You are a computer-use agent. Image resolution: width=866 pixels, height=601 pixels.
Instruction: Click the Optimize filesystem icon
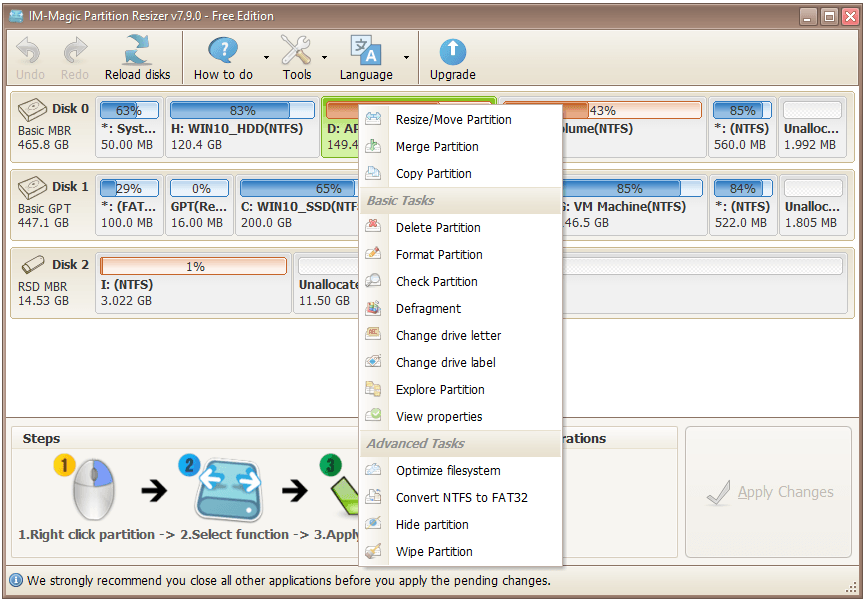tap(373, 470)
